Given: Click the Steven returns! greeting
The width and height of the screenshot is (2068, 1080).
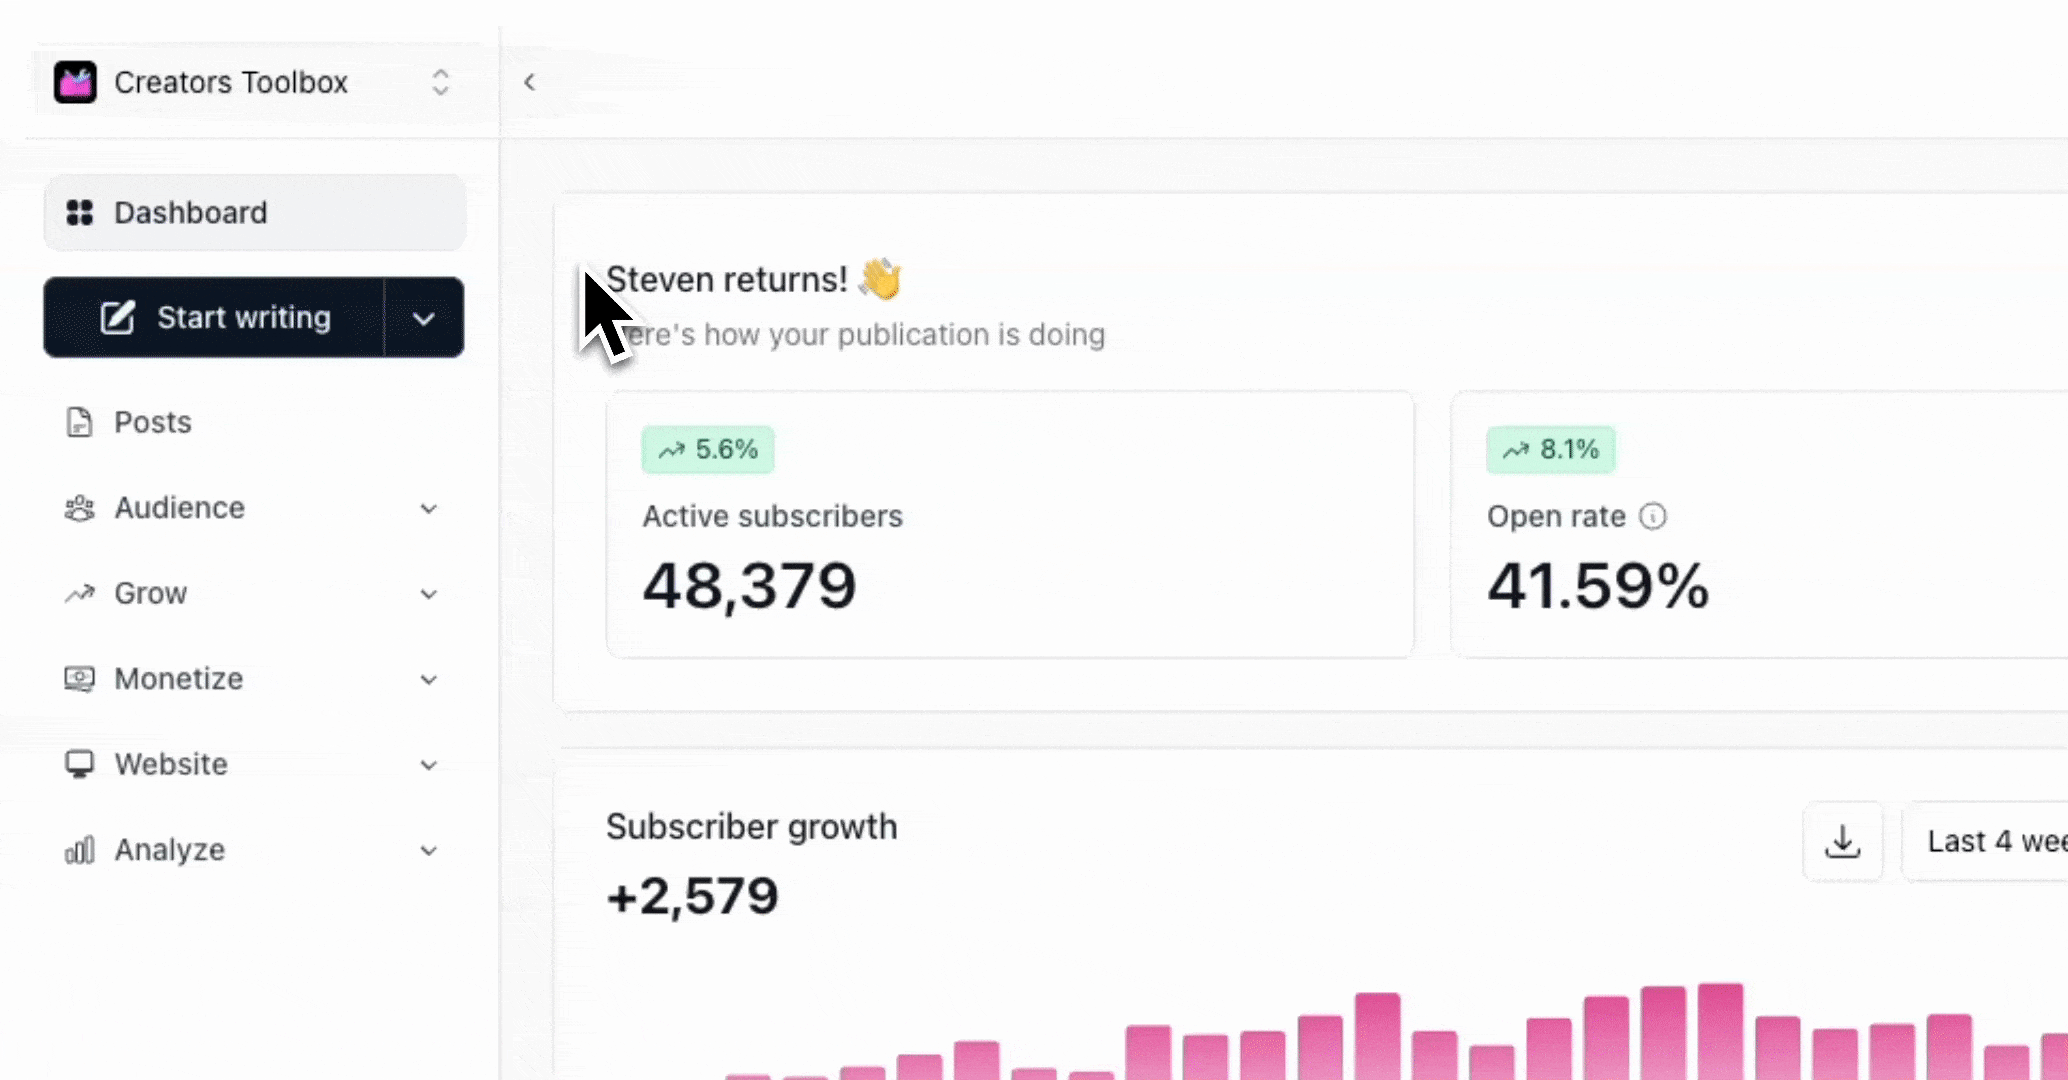Looking at the screenshot, I should point(727,280).
